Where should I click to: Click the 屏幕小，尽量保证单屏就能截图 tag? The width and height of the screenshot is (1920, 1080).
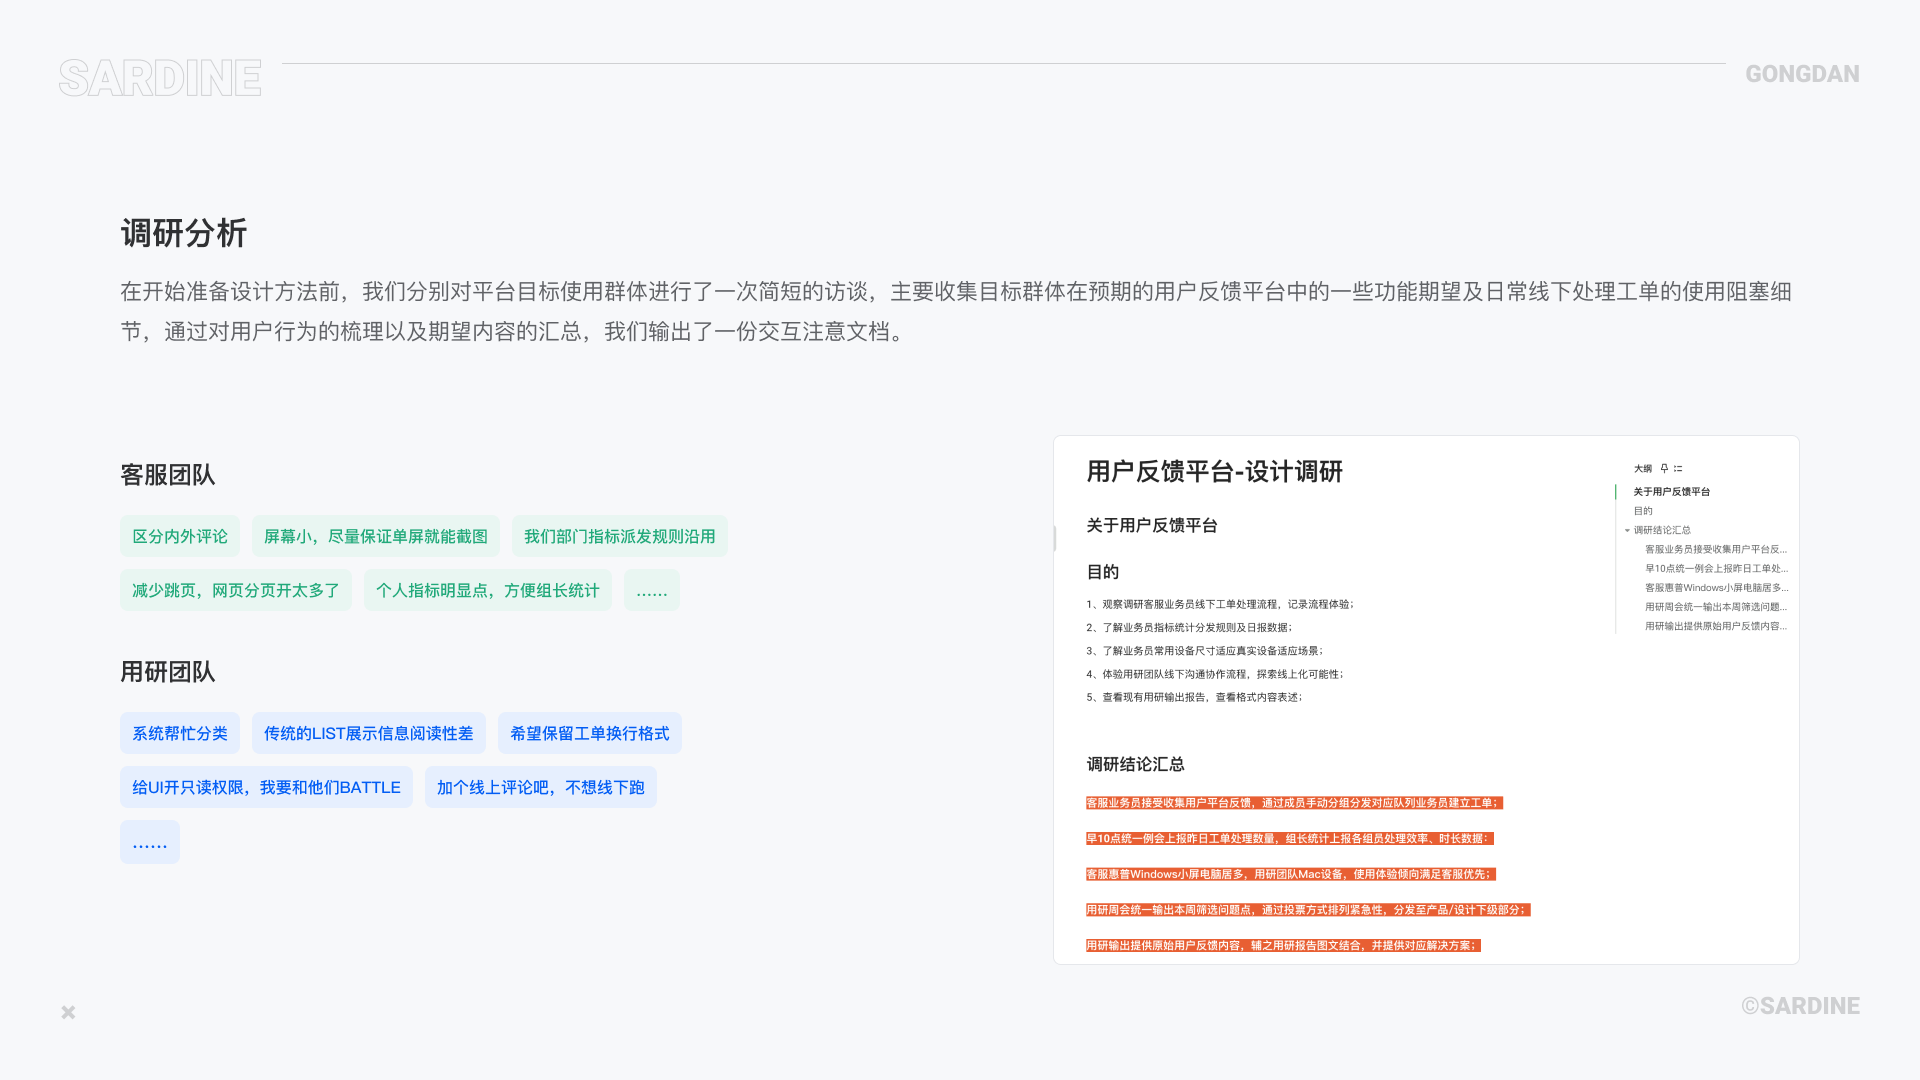(376, 536)
